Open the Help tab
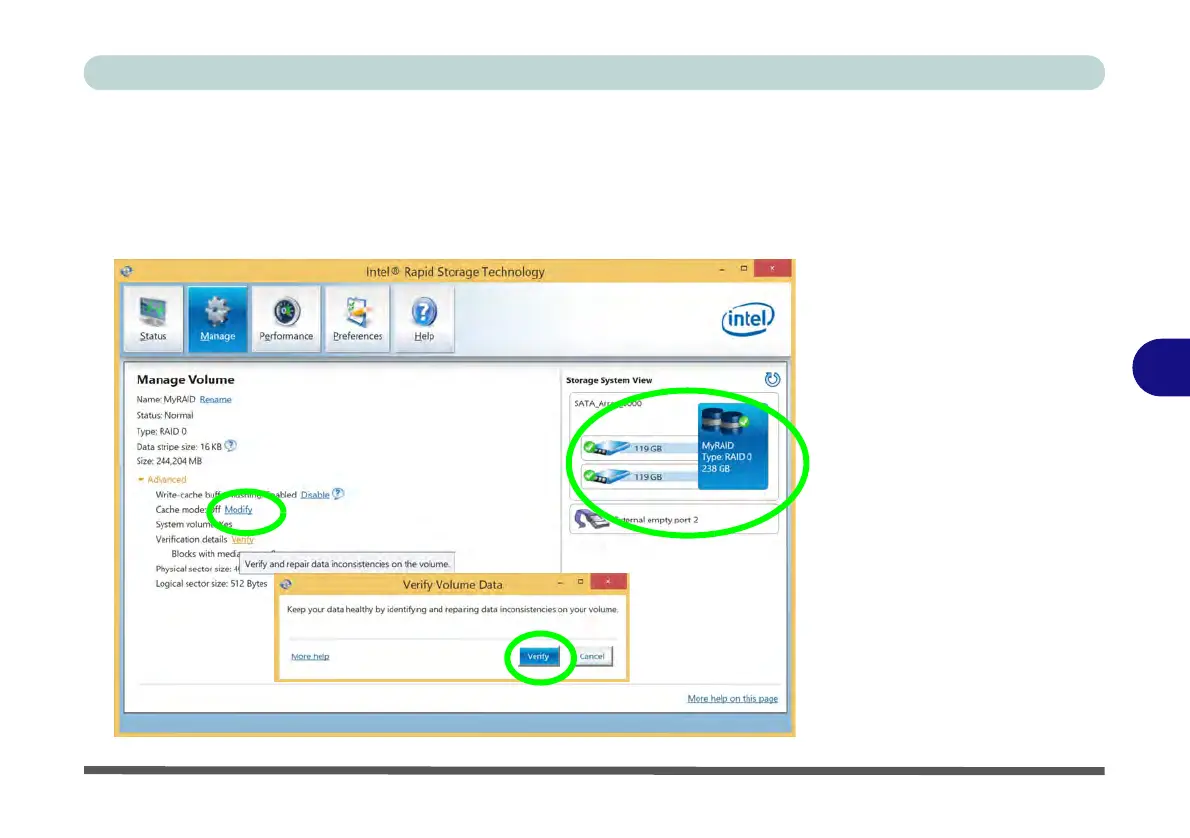The image size is (1190, 838). click(x=424, y=319)
